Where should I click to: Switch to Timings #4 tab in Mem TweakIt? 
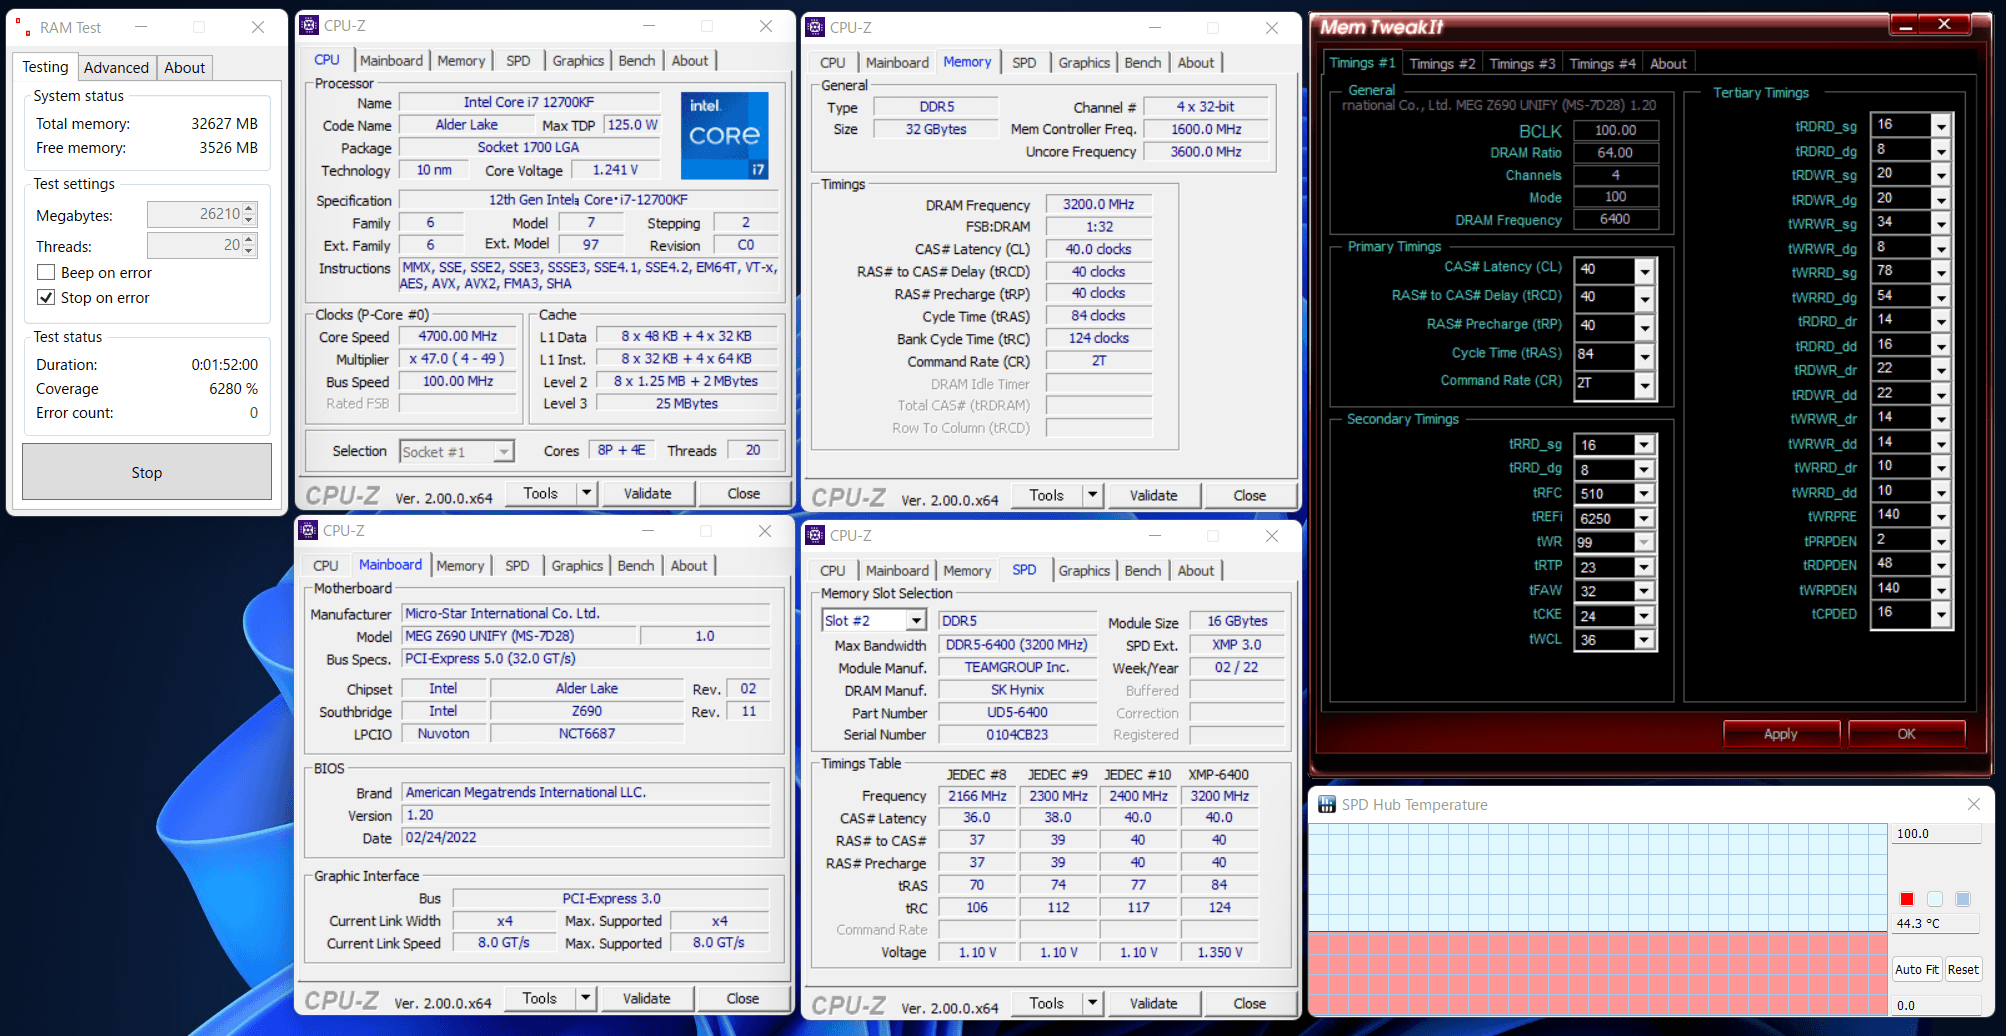click(x=1602, y=64)
